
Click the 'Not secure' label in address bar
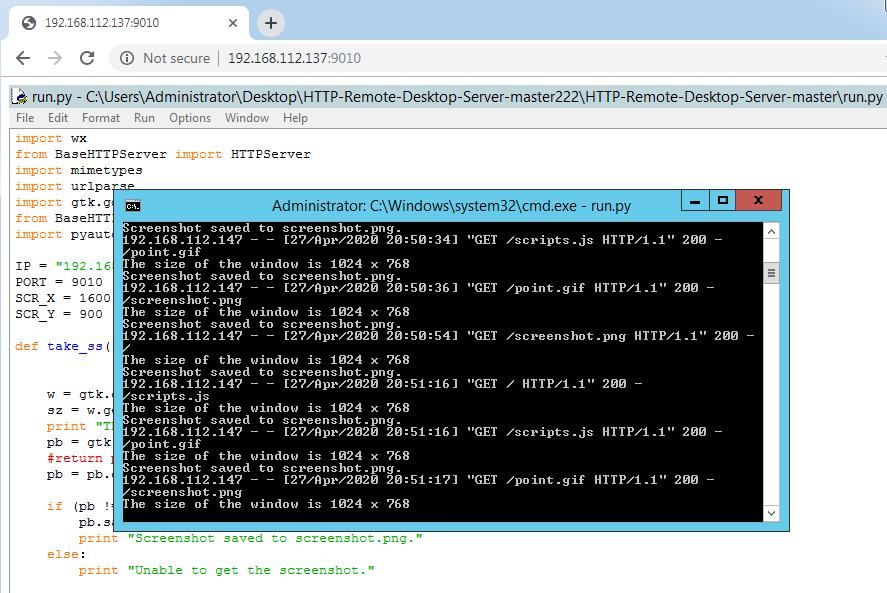pyautogui.click(x=176, y=58)
